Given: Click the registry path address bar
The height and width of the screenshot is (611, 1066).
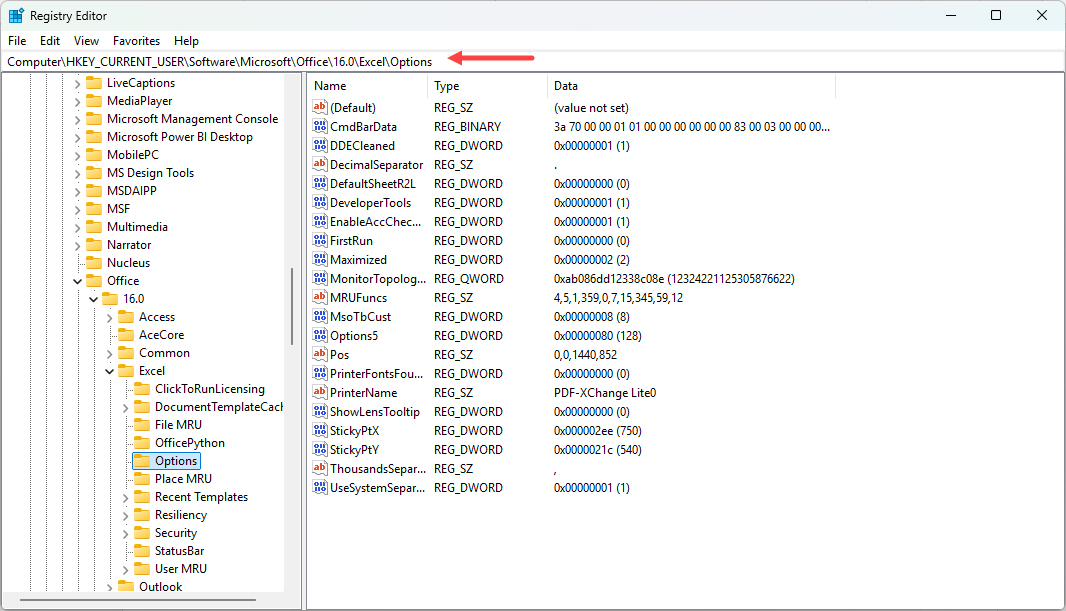Looking at the screenshot, I should [533, 62].
